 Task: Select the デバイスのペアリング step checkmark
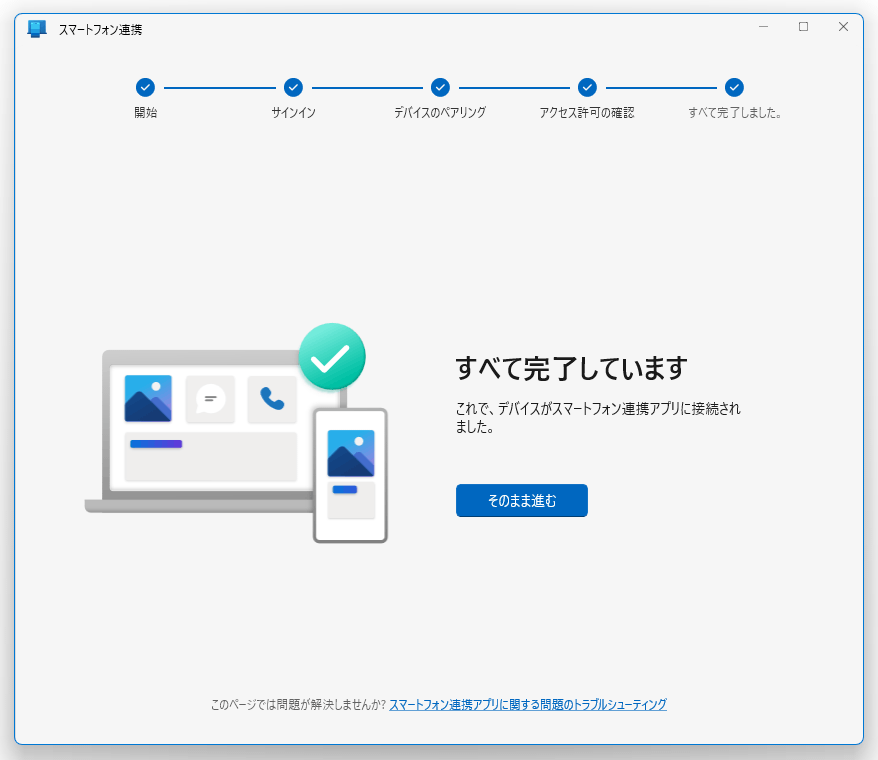pos(440,87)
